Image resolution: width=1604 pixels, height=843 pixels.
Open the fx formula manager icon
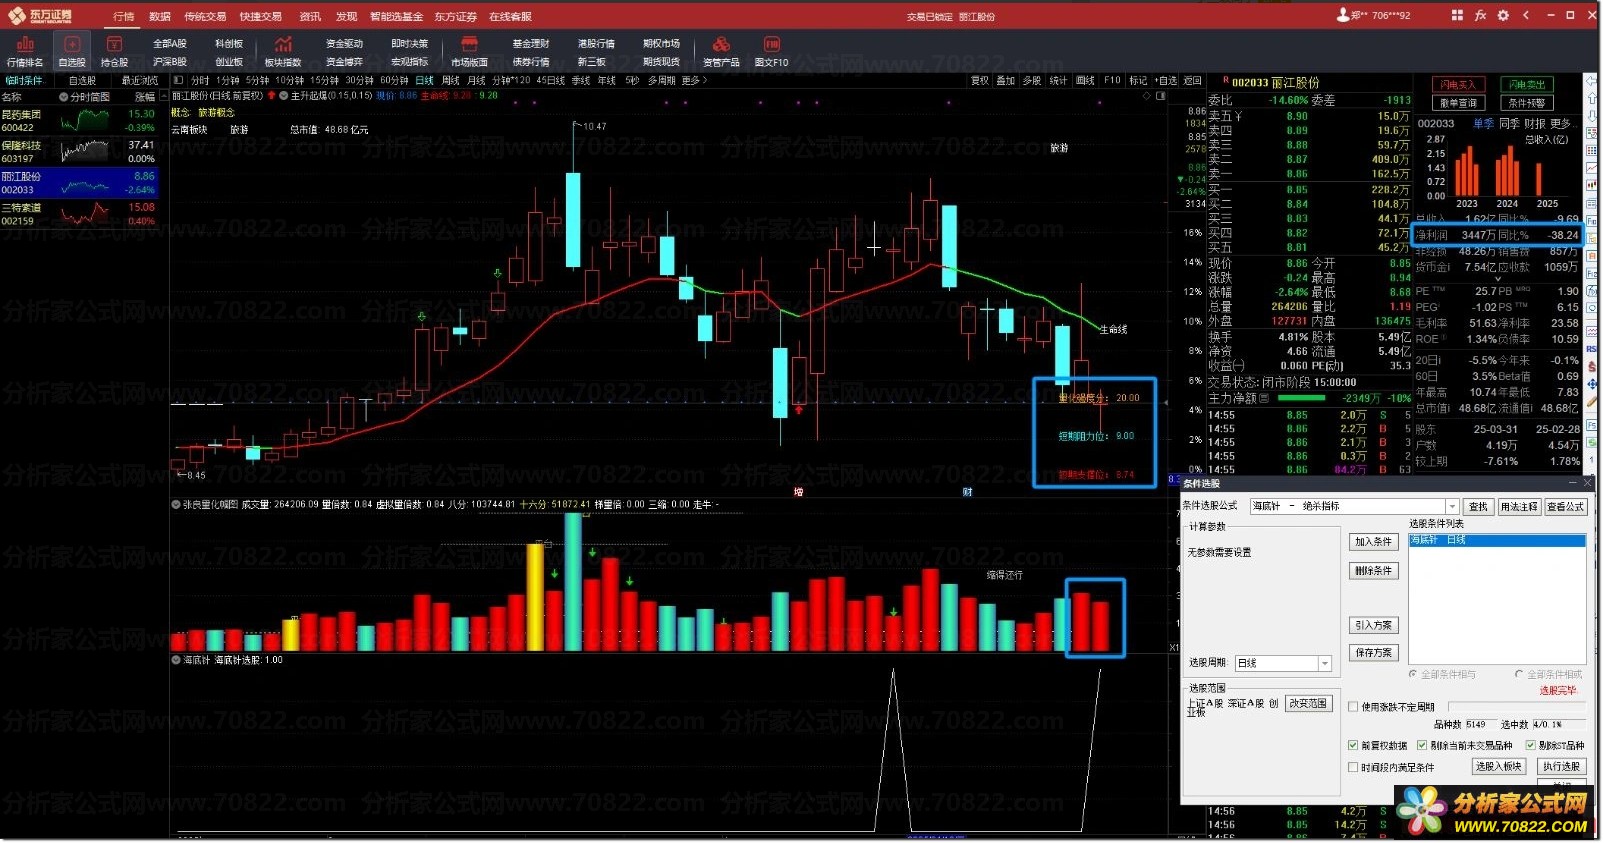click(1480, 15)
